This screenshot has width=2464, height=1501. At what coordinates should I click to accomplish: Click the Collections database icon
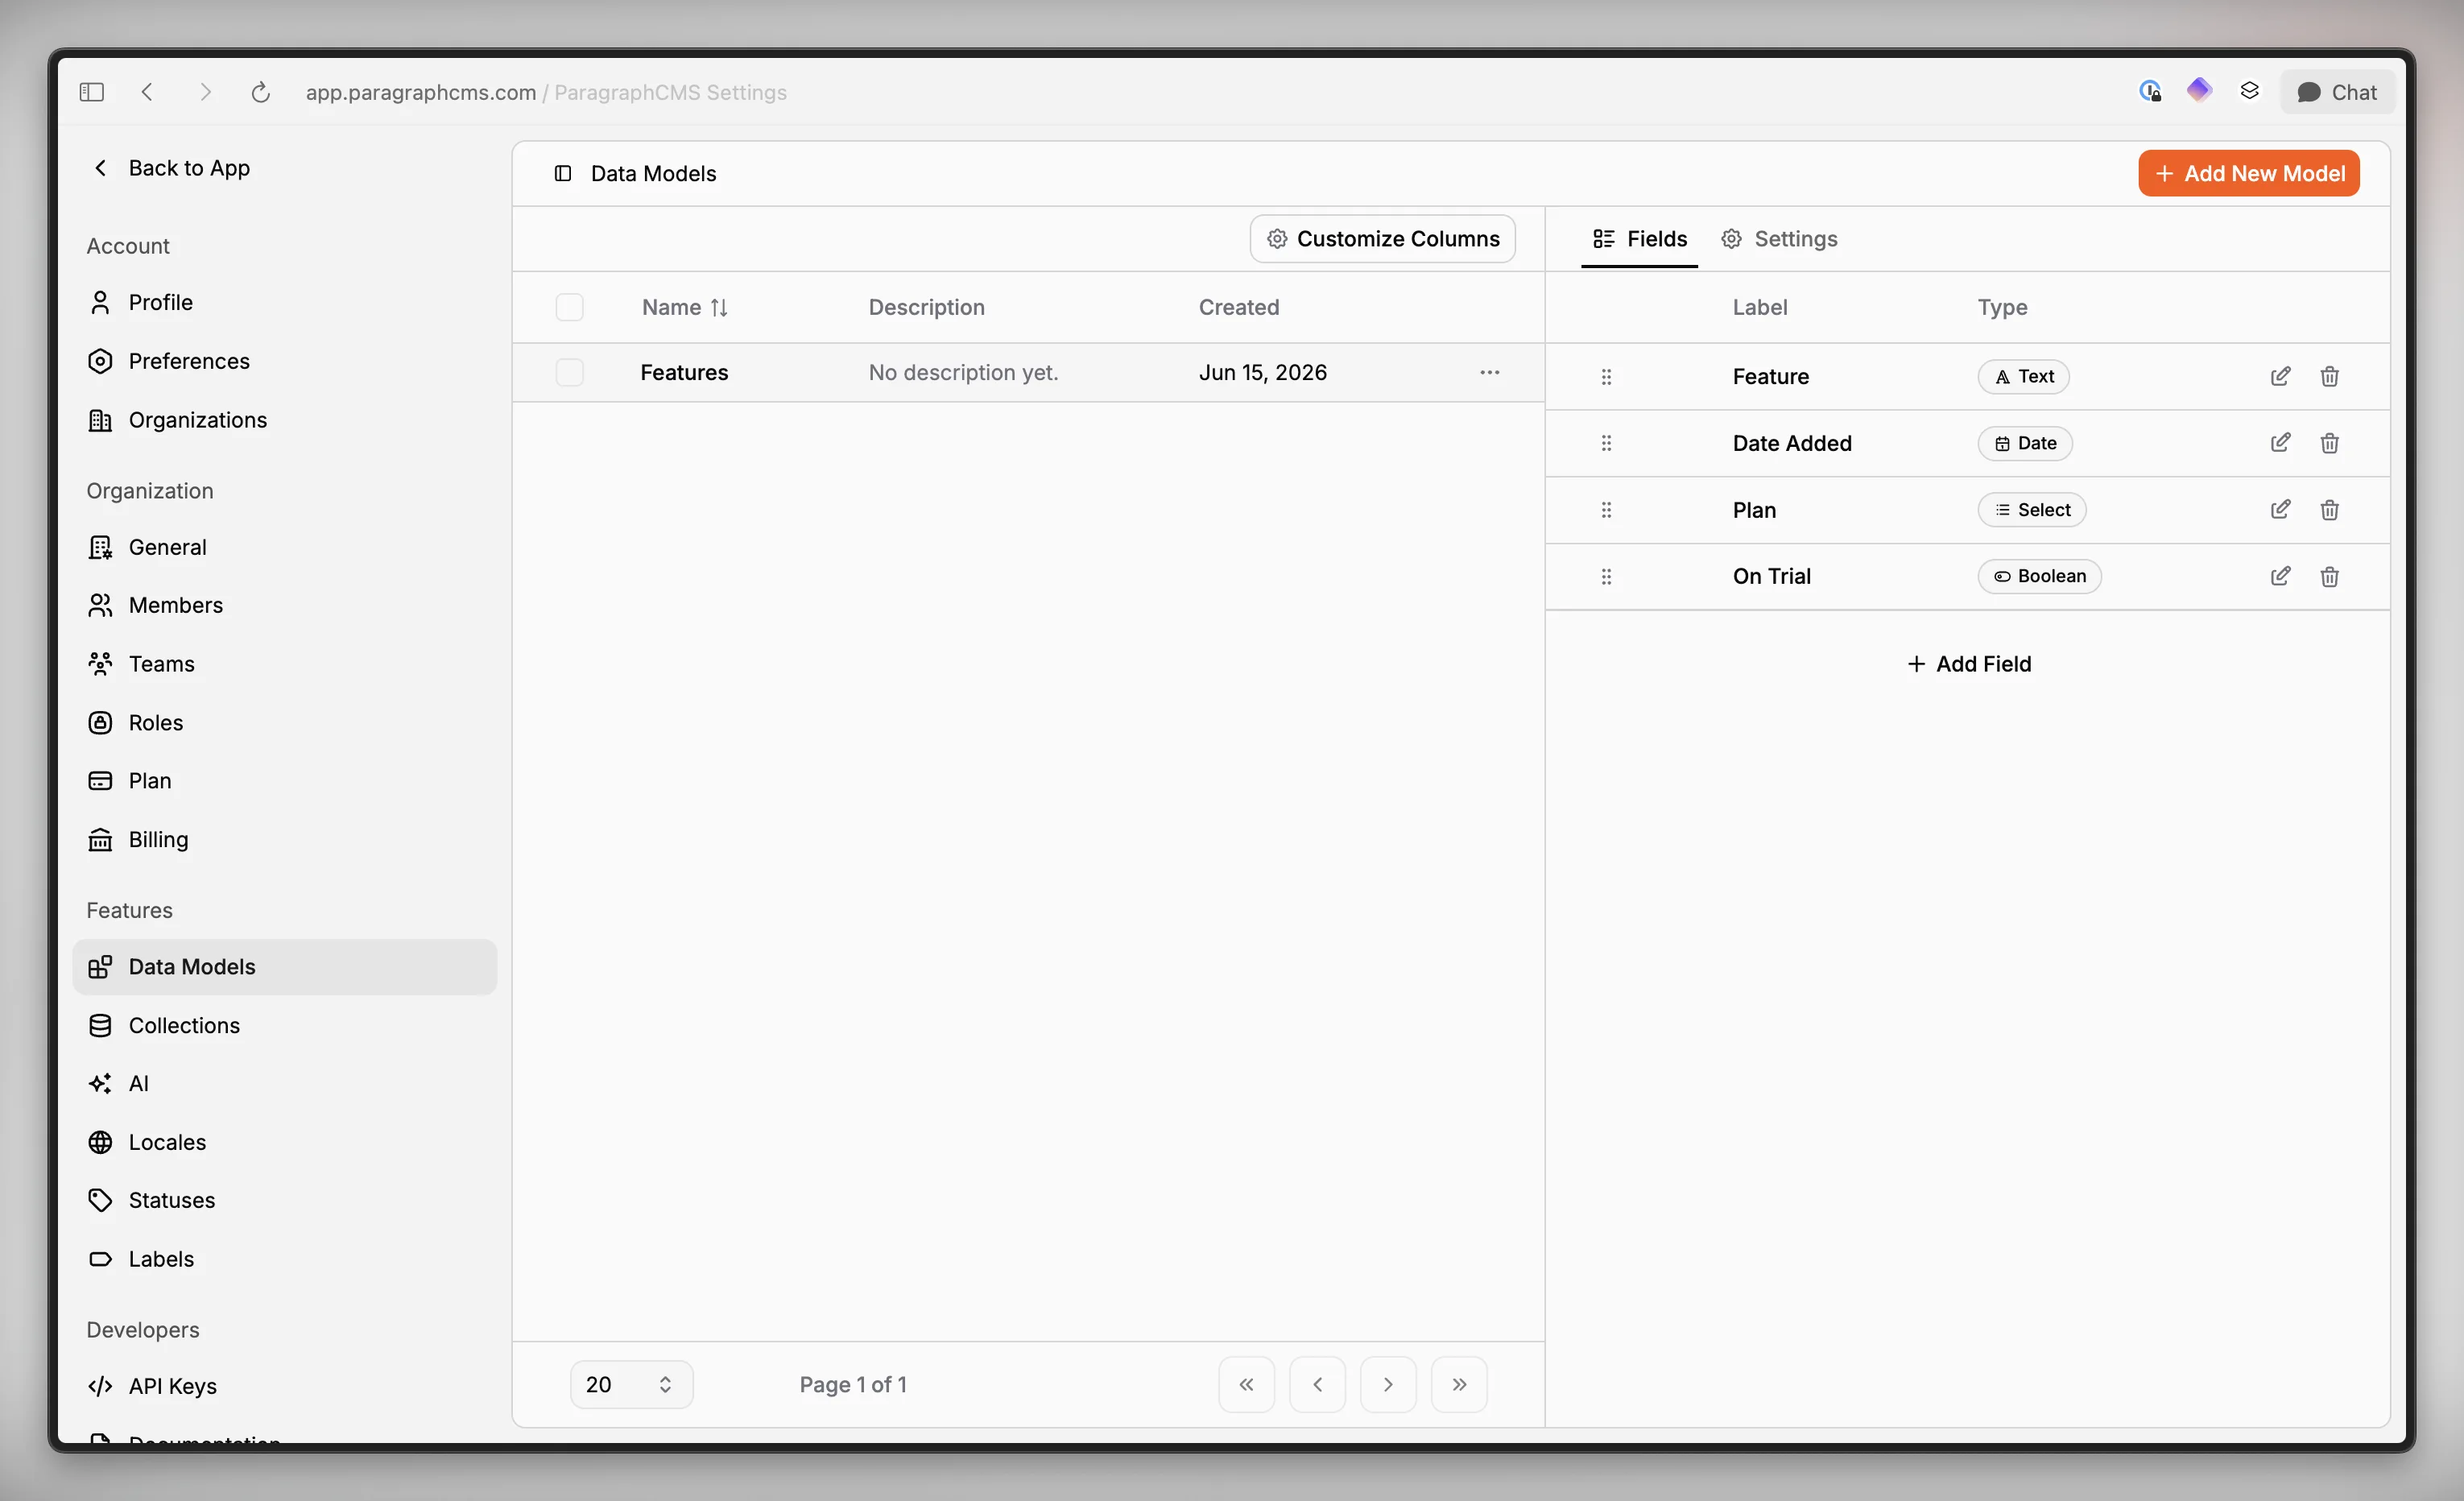coord(100,1025)
